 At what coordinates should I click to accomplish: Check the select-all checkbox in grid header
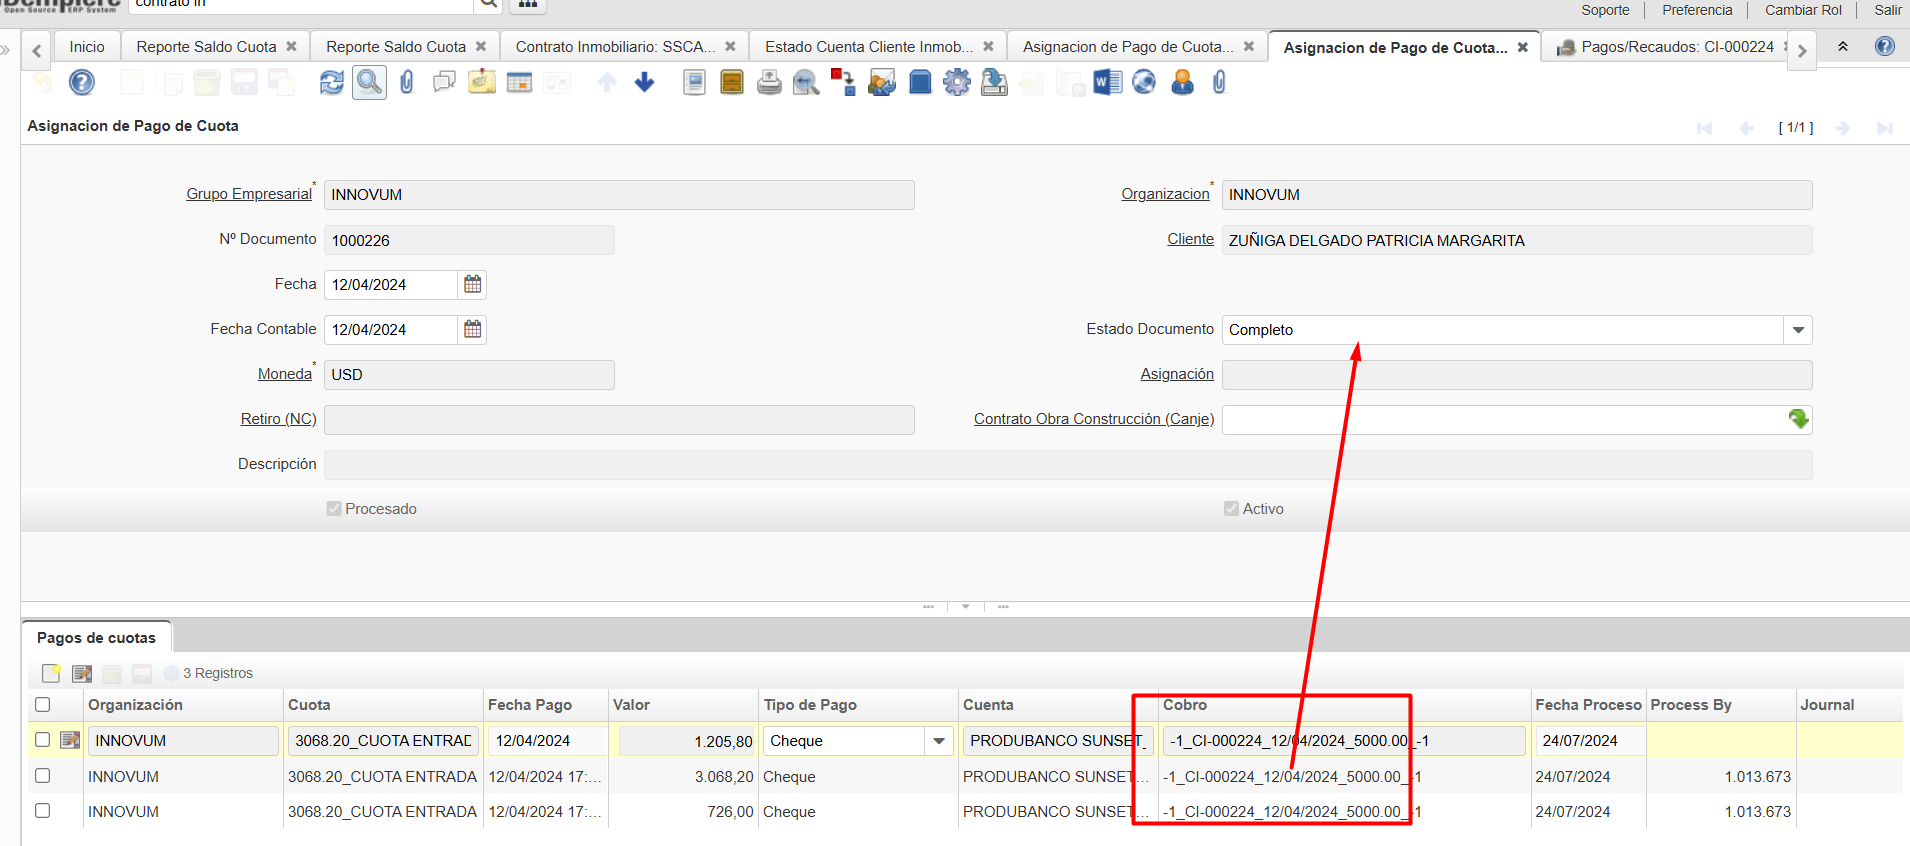click(x=42, y=705)
